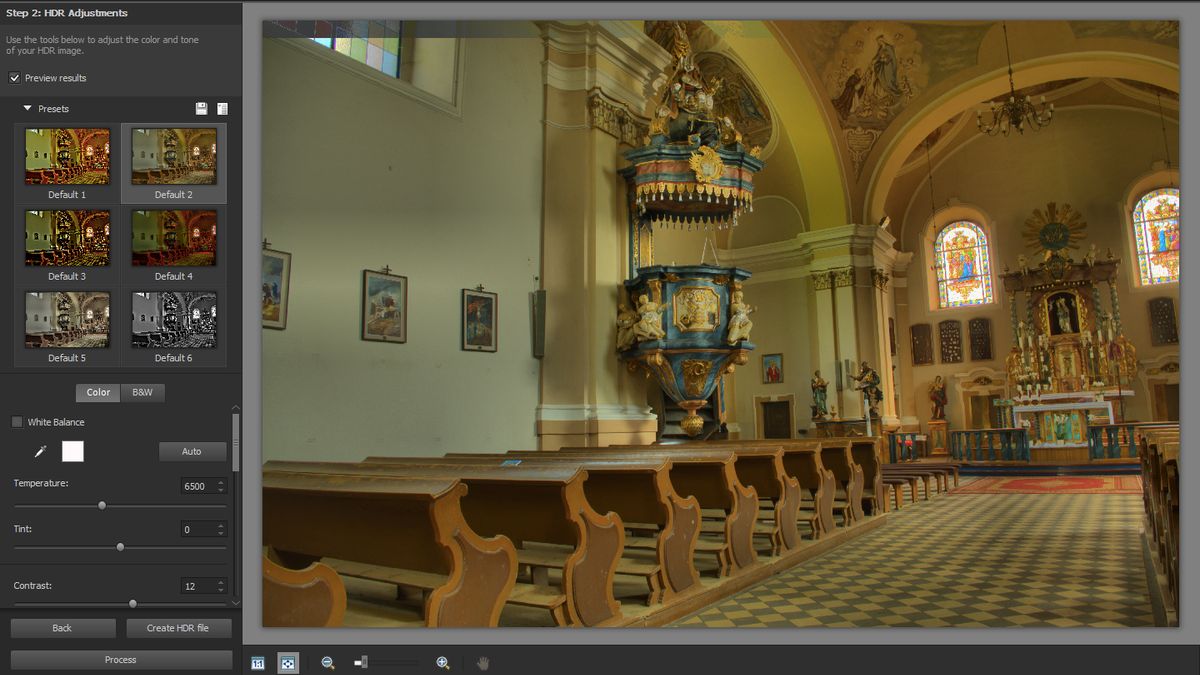The image size is (1200, 675).
Task: Click the white balance color swatch
Action: coord(73,452)
